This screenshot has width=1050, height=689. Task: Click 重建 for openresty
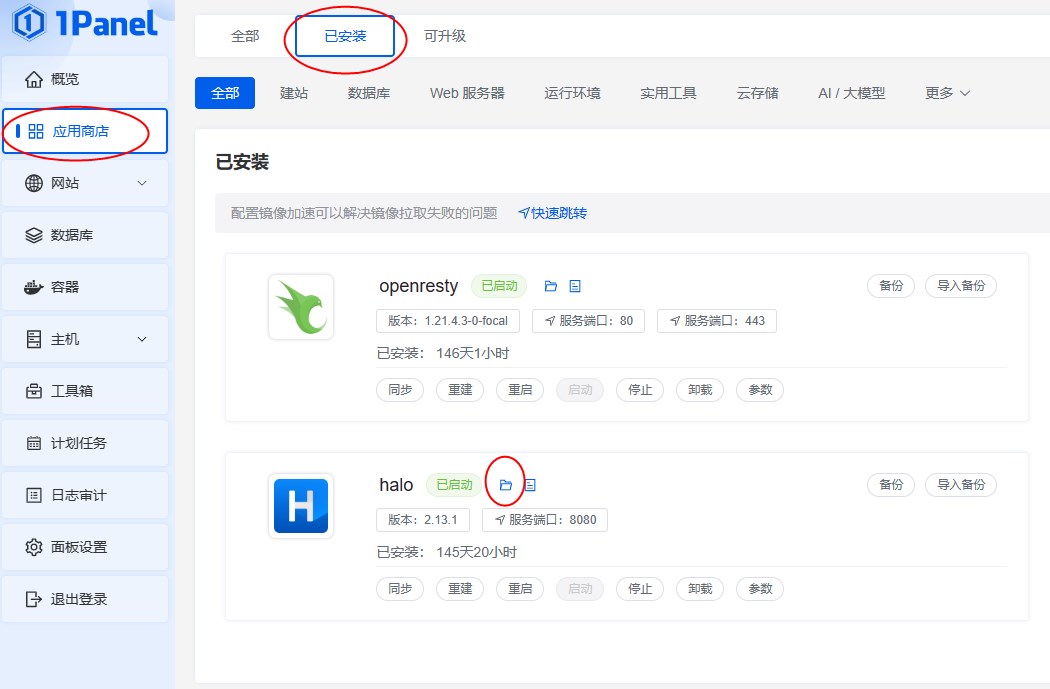pyautogui.click(x=461, y=390)
